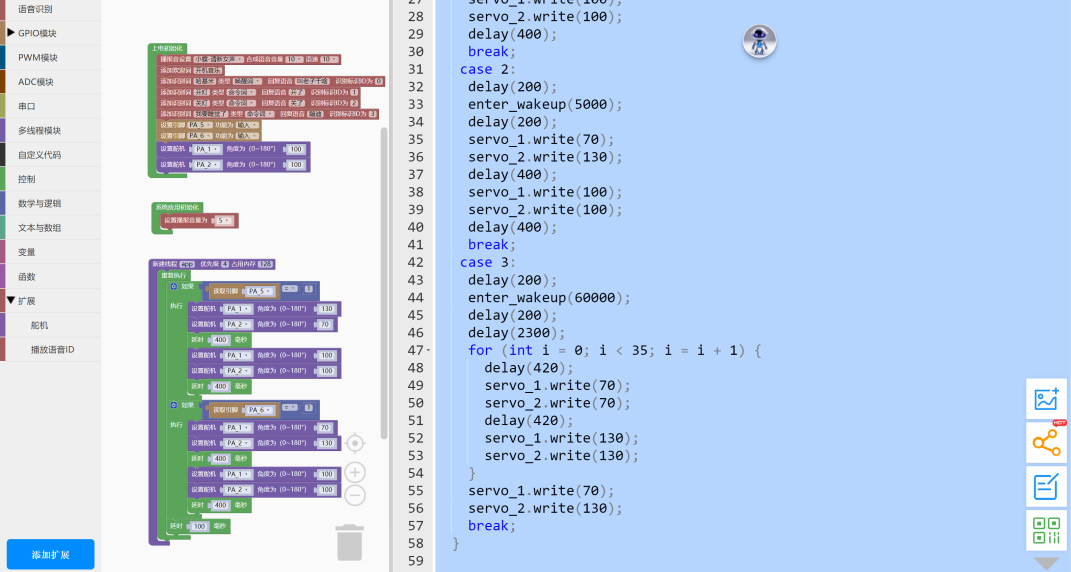Zoom in the block workspace
This screenshot has height=572, width=1071.
(355, 472)
